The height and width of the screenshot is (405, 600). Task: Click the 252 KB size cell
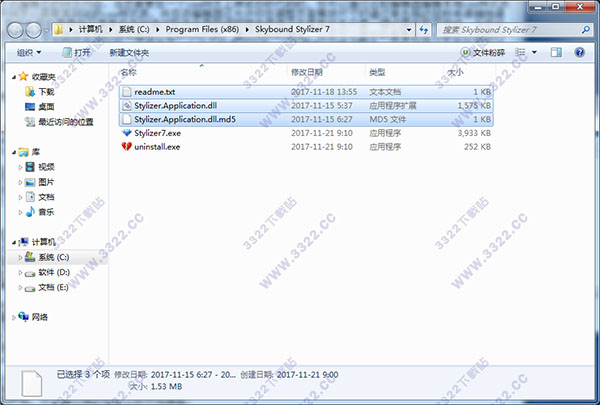click(x=477, y=147)
